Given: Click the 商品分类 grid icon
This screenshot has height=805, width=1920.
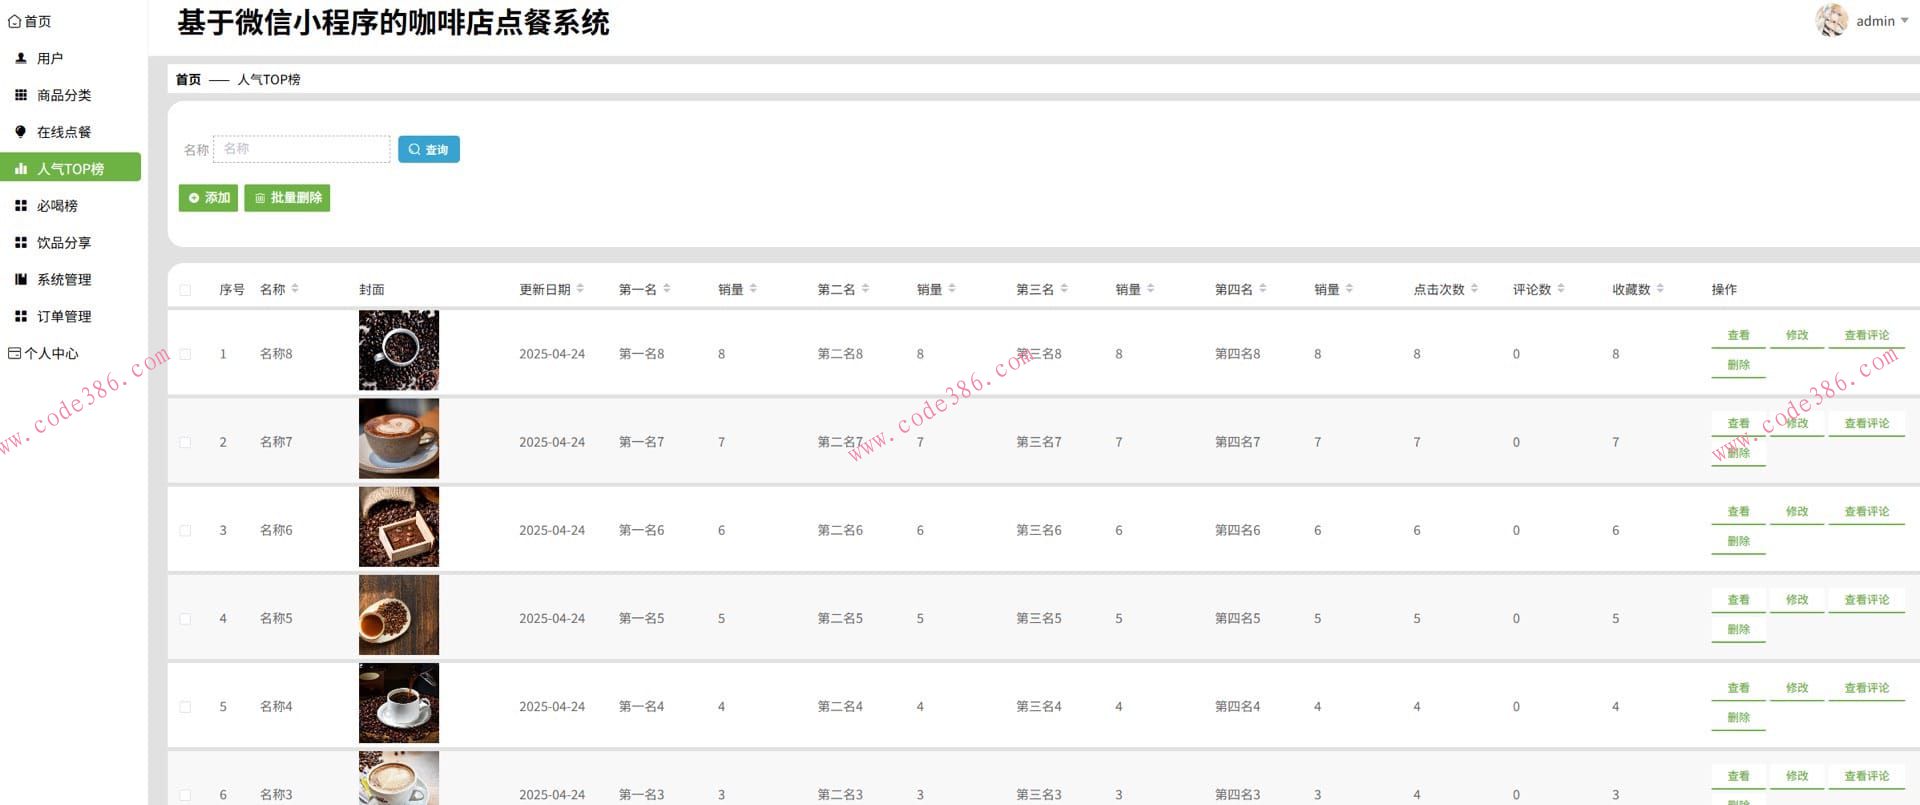Looking at the screenshot, I should pos(21,95).
